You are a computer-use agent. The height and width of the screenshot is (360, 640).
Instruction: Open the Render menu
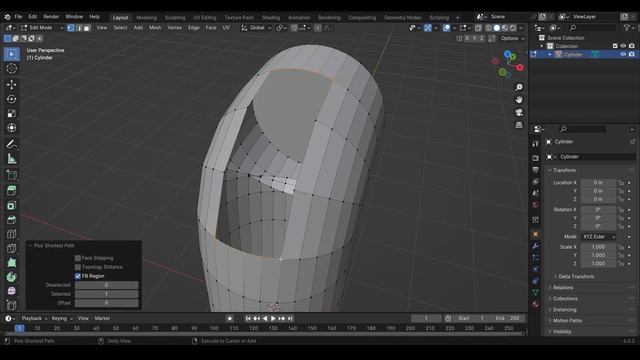pos(51,17)
